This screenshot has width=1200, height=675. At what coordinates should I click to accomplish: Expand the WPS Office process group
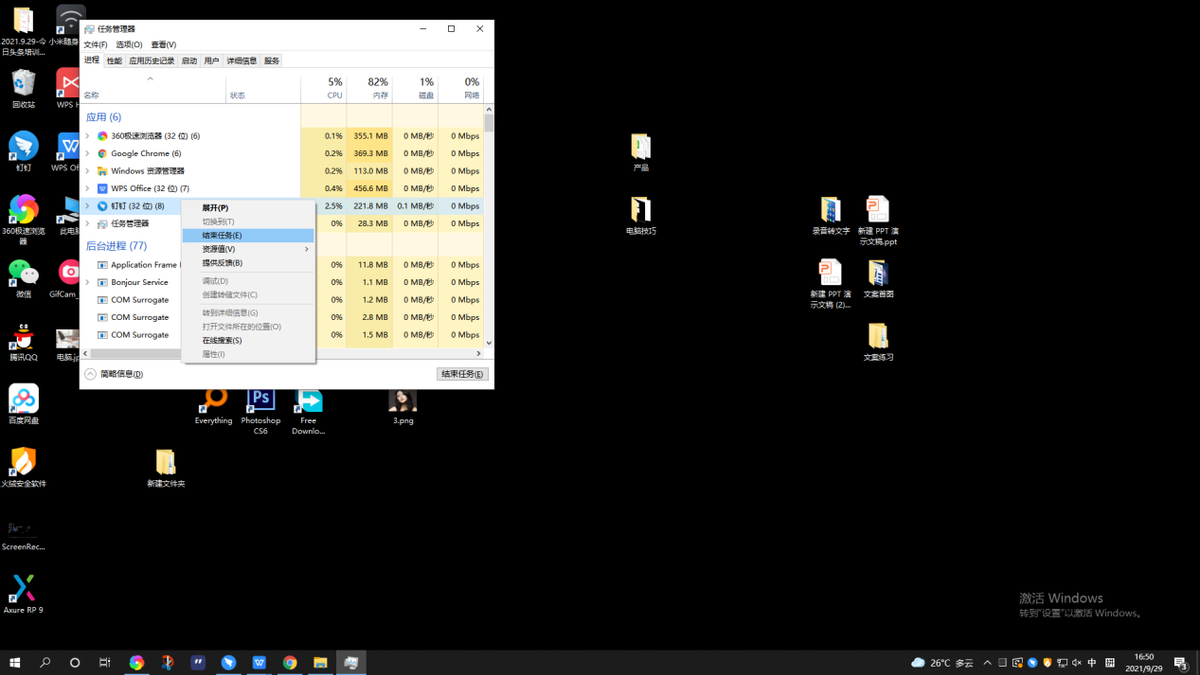[x=88, y=188]
